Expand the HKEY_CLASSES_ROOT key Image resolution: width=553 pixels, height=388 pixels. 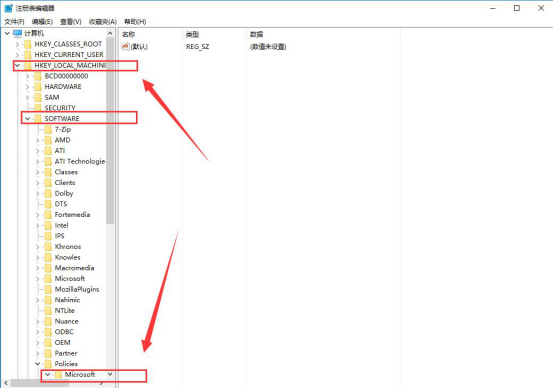[17, 44]
